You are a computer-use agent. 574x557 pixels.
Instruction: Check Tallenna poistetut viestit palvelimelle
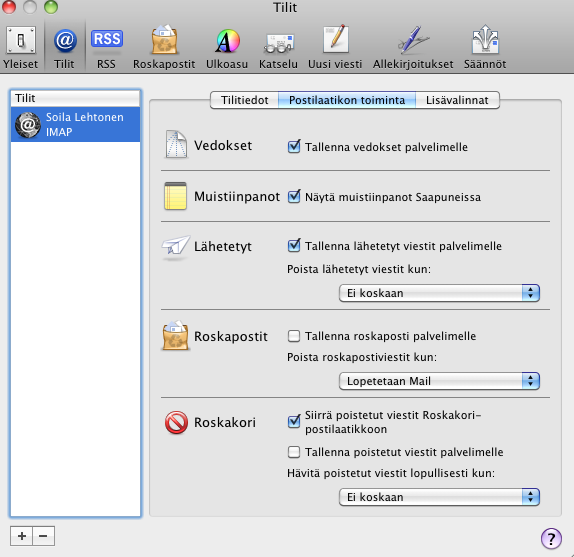(x=294, y=452)
